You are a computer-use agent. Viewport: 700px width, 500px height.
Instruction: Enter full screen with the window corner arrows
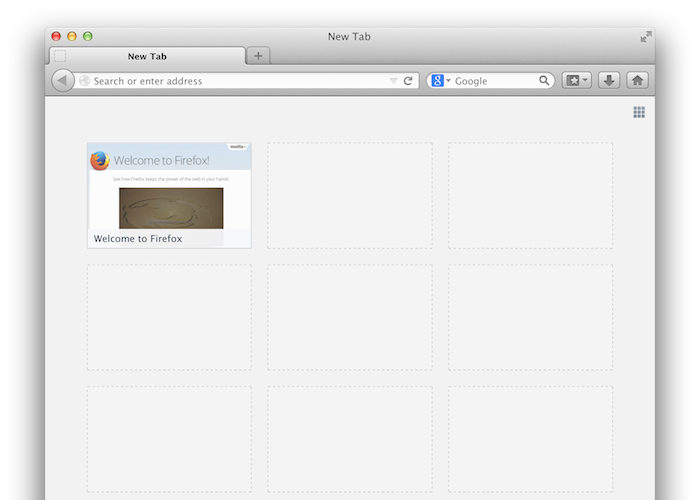point(646,36)
